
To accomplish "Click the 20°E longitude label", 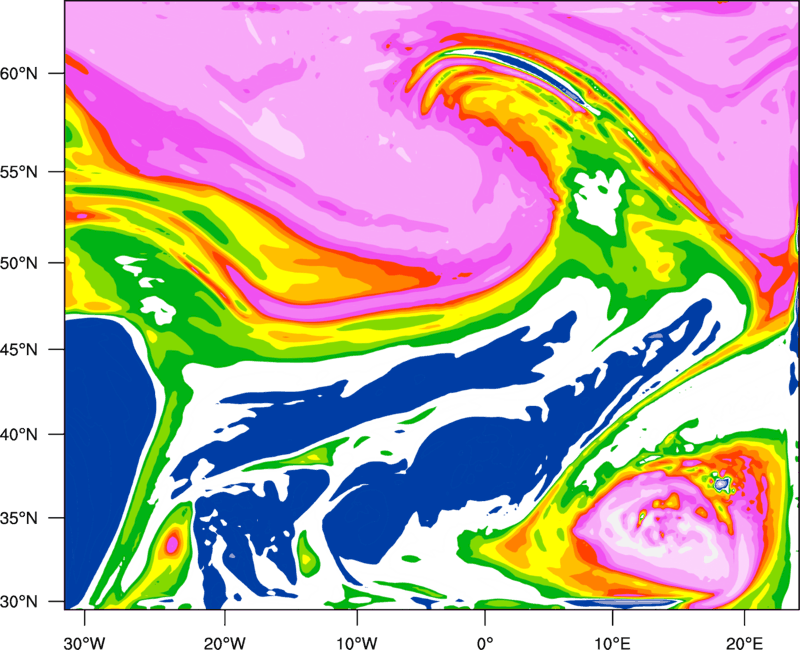I will (744, 643).
